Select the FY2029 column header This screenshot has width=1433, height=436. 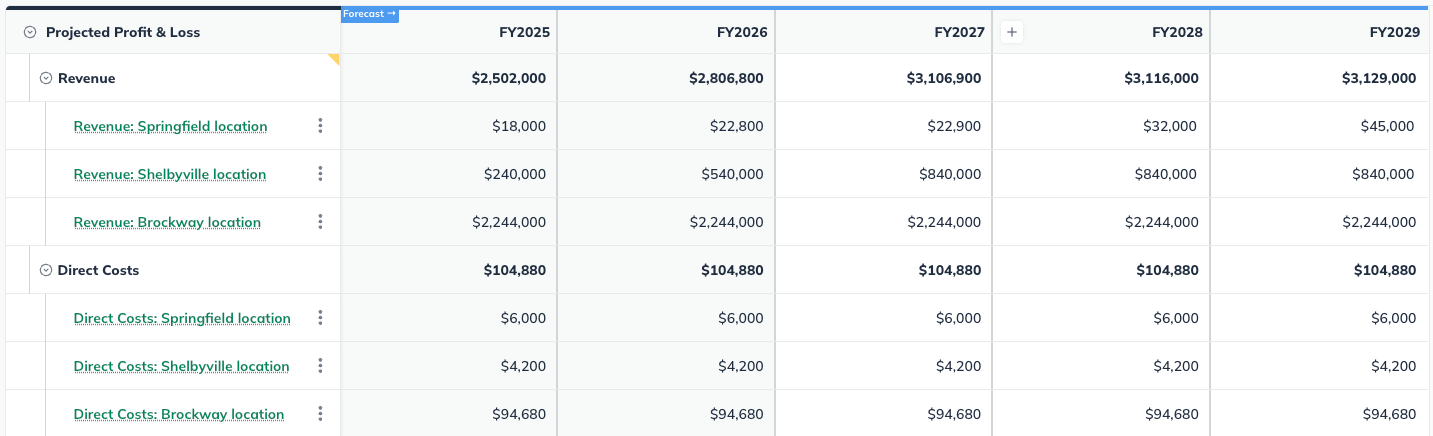click(1394, 32)
